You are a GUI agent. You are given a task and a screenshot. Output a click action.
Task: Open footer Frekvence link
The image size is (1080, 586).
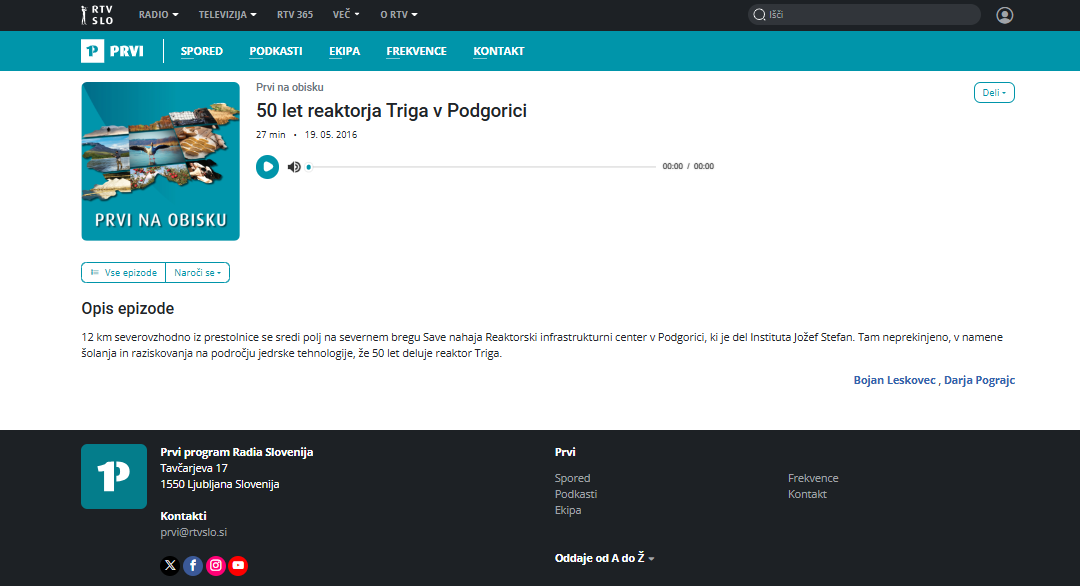click(x=813, y=478)
